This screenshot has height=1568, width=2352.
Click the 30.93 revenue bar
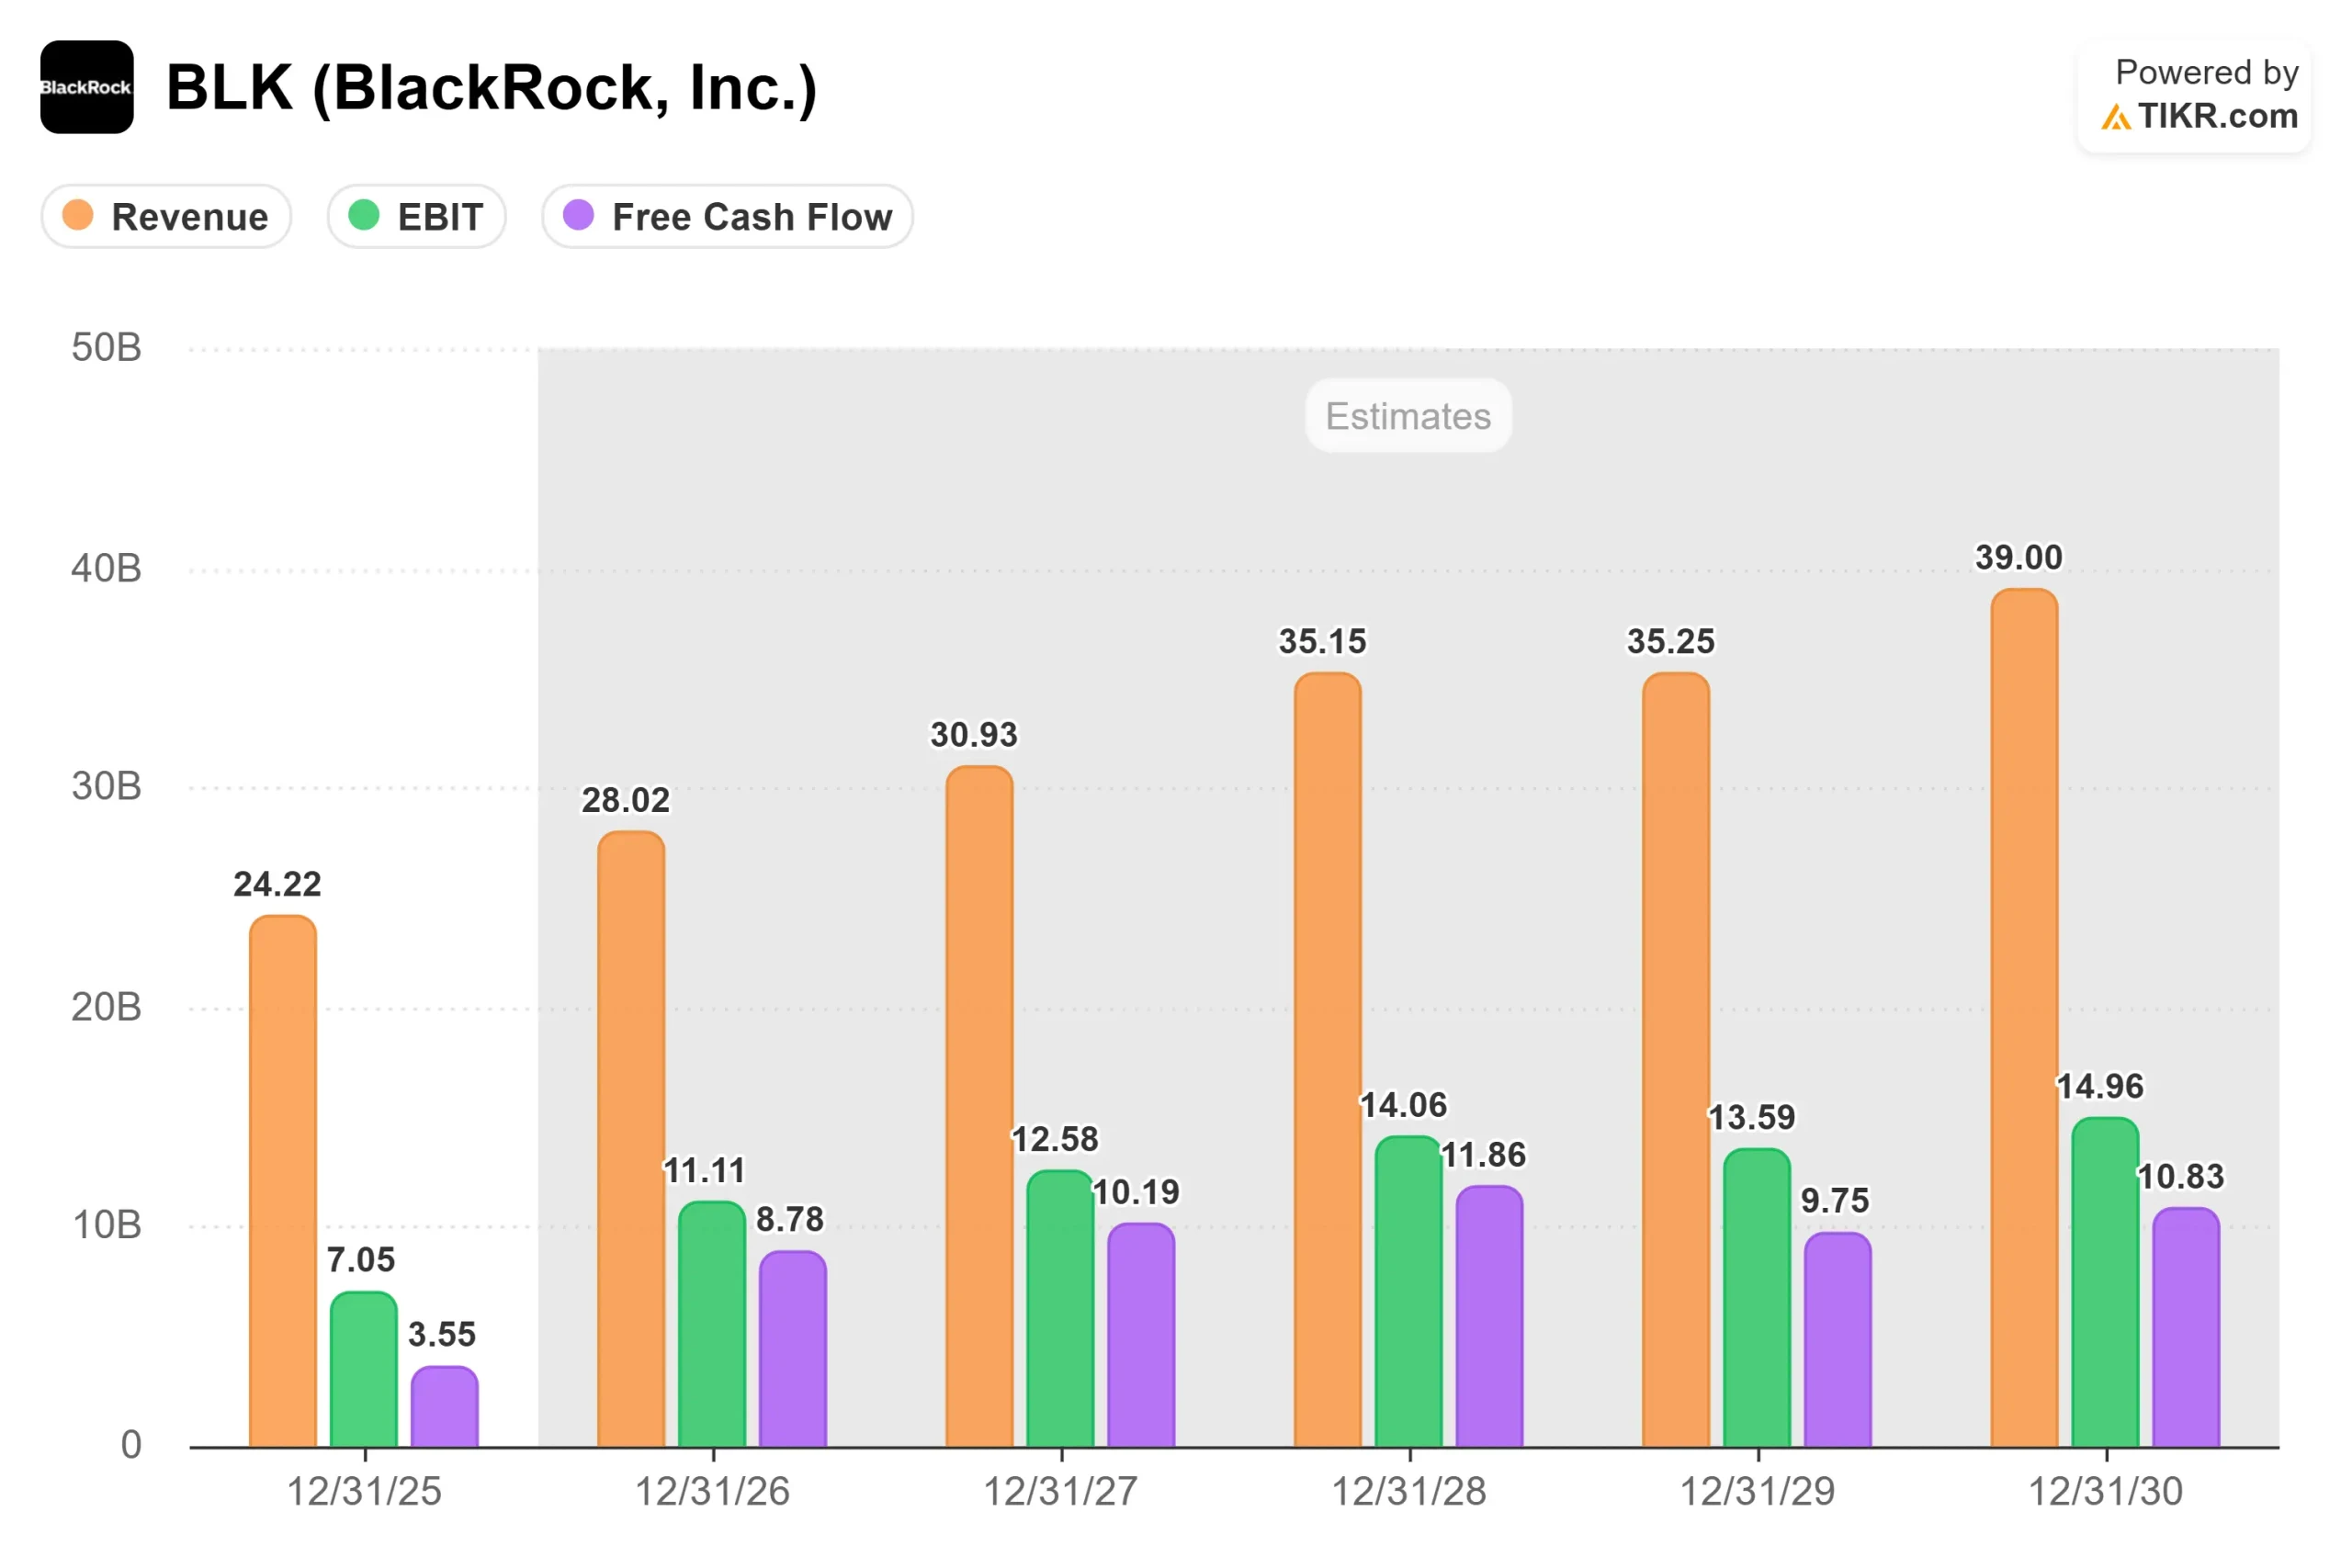979,1107
